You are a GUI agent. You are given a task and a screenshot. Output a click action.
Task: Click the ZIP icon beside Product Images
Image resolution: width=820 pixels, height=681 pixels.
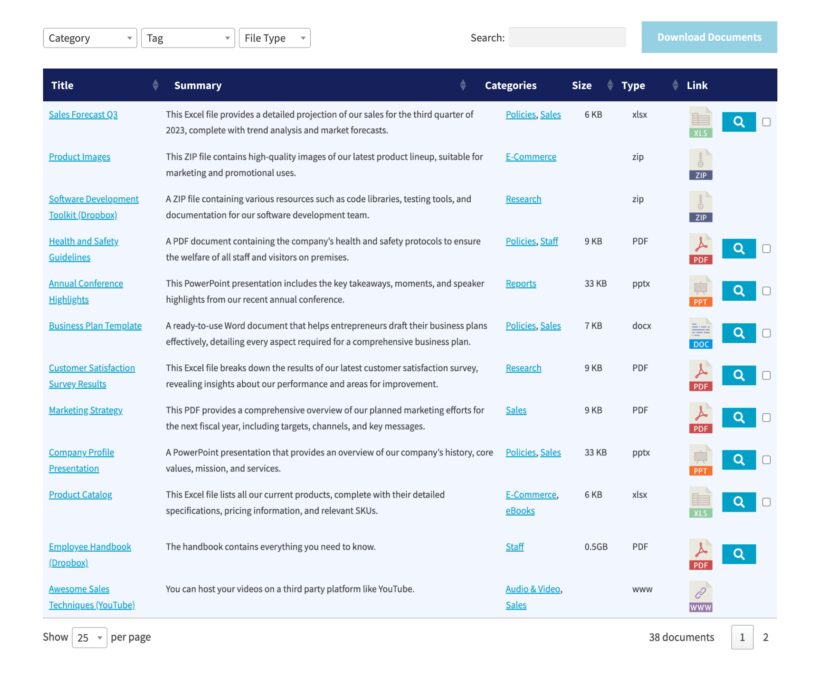tap(699, 164)
